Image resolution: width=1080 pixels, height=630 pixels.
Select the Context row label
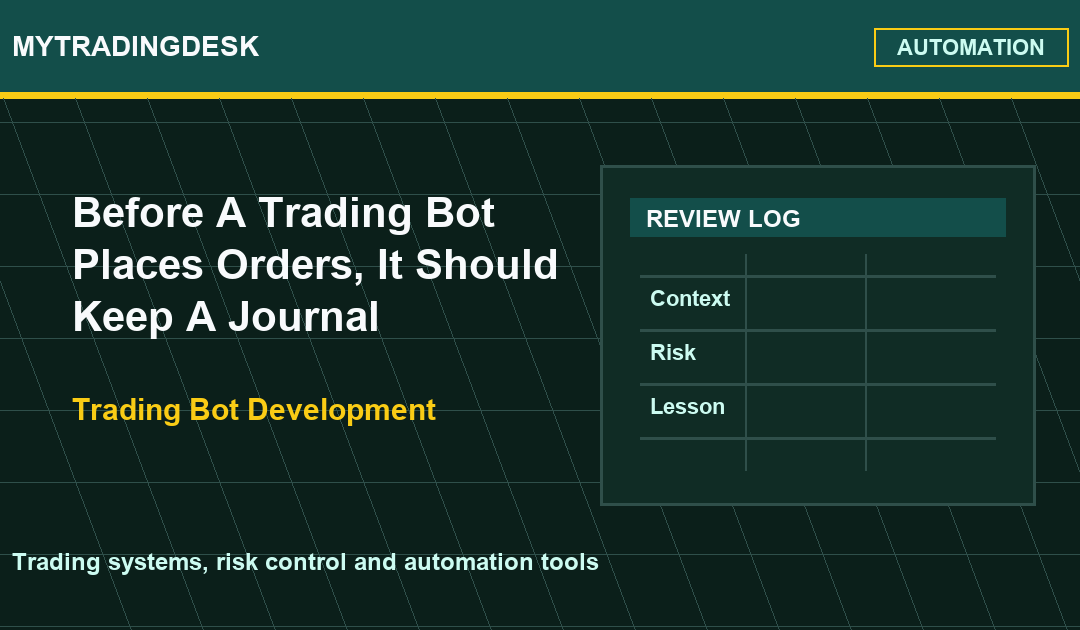coord(689,299)
